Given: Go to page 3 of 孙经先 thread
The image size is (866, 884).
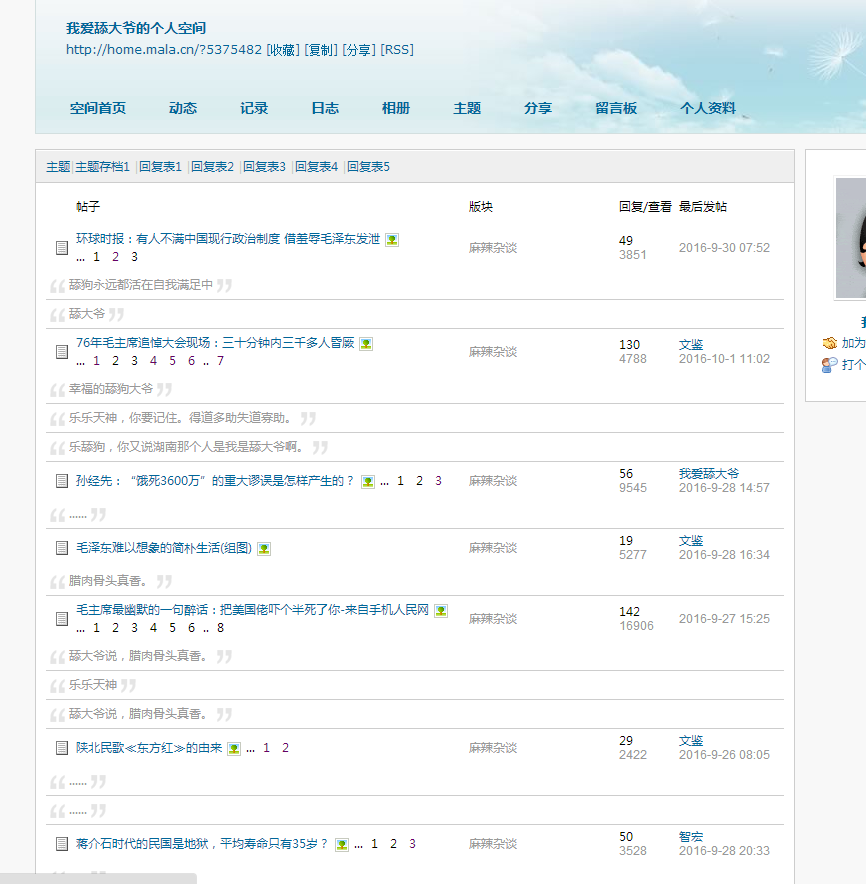Looking at the screenshot, I should coord(438,481).
